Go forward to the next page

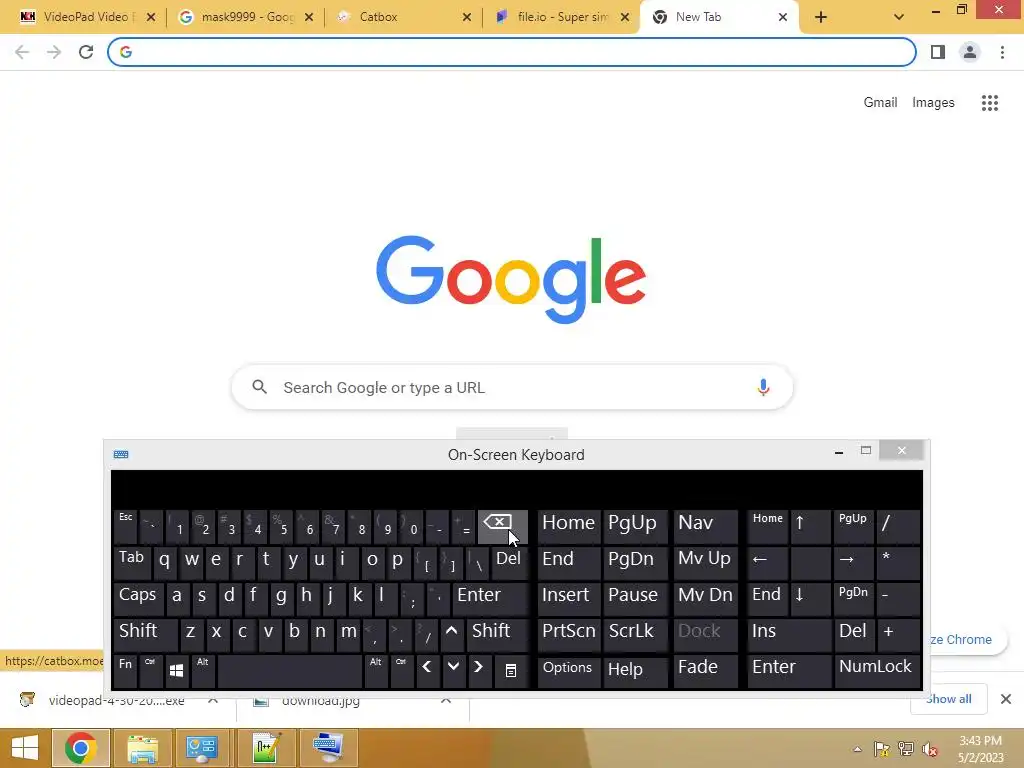pyautogui.click(x=54, y=52)
